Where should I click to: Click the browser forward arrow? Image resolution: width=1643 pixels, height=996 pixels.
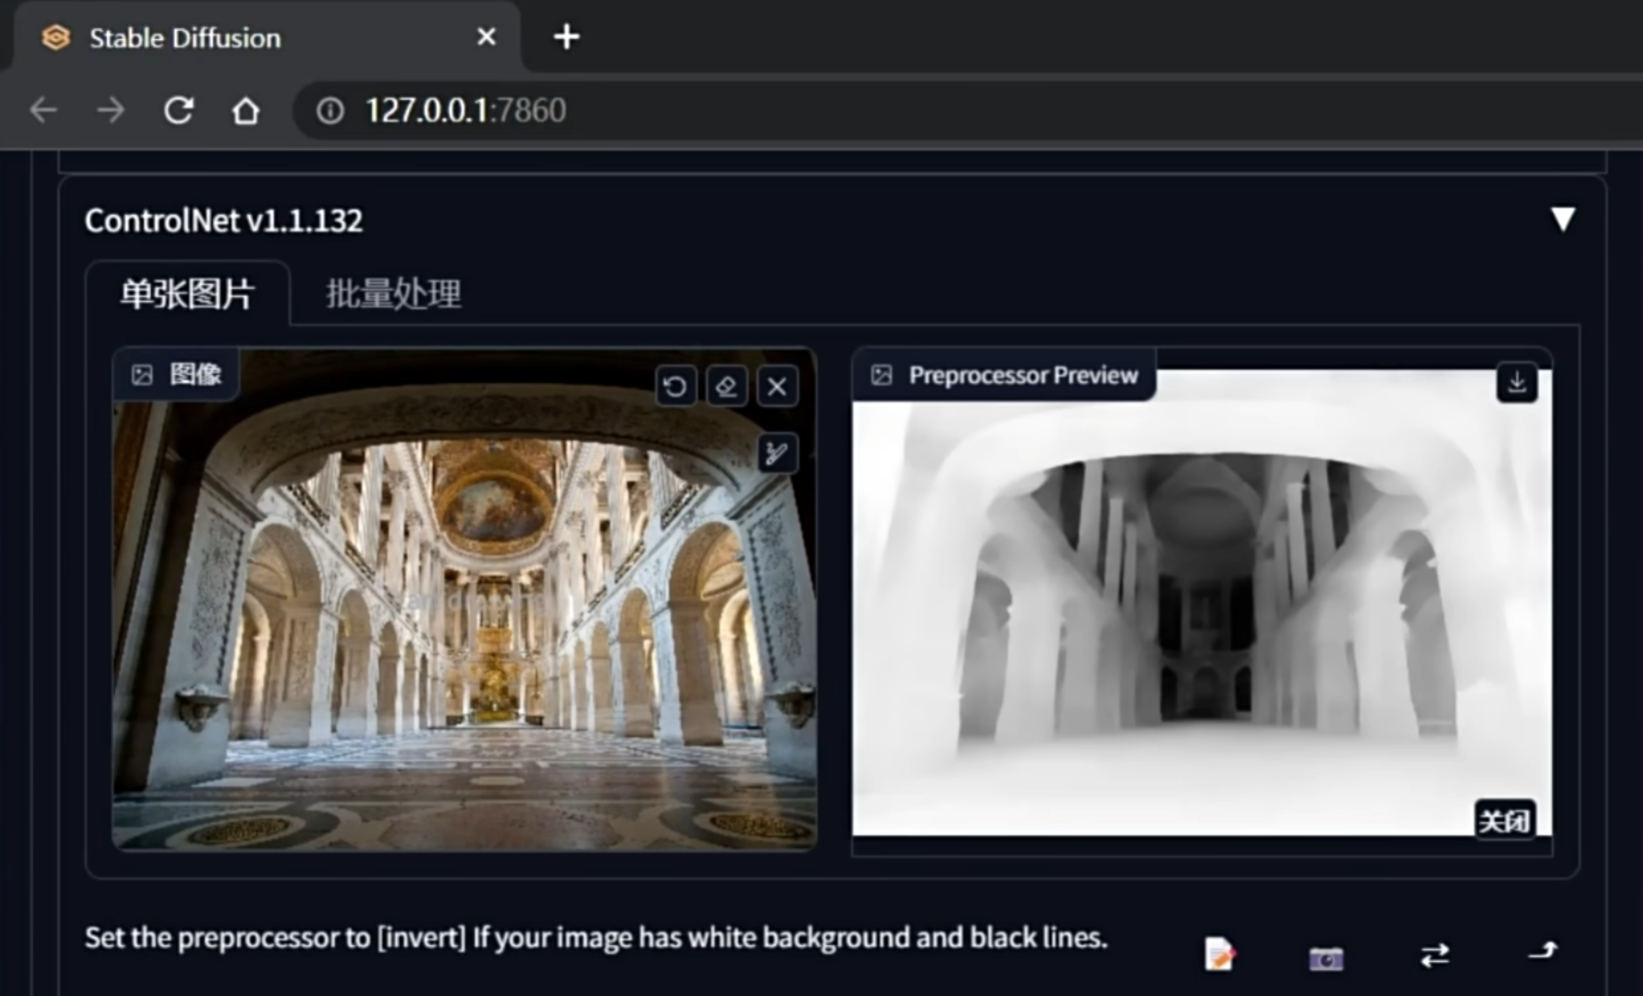[111, 109]
